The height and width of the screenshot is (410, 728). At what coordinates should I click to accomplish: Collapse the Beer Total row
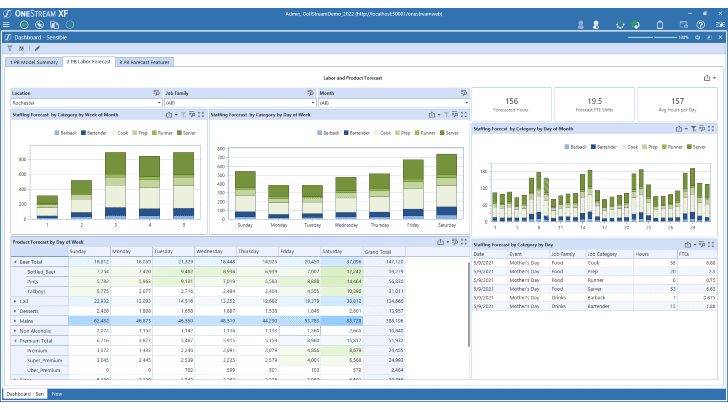15,261
